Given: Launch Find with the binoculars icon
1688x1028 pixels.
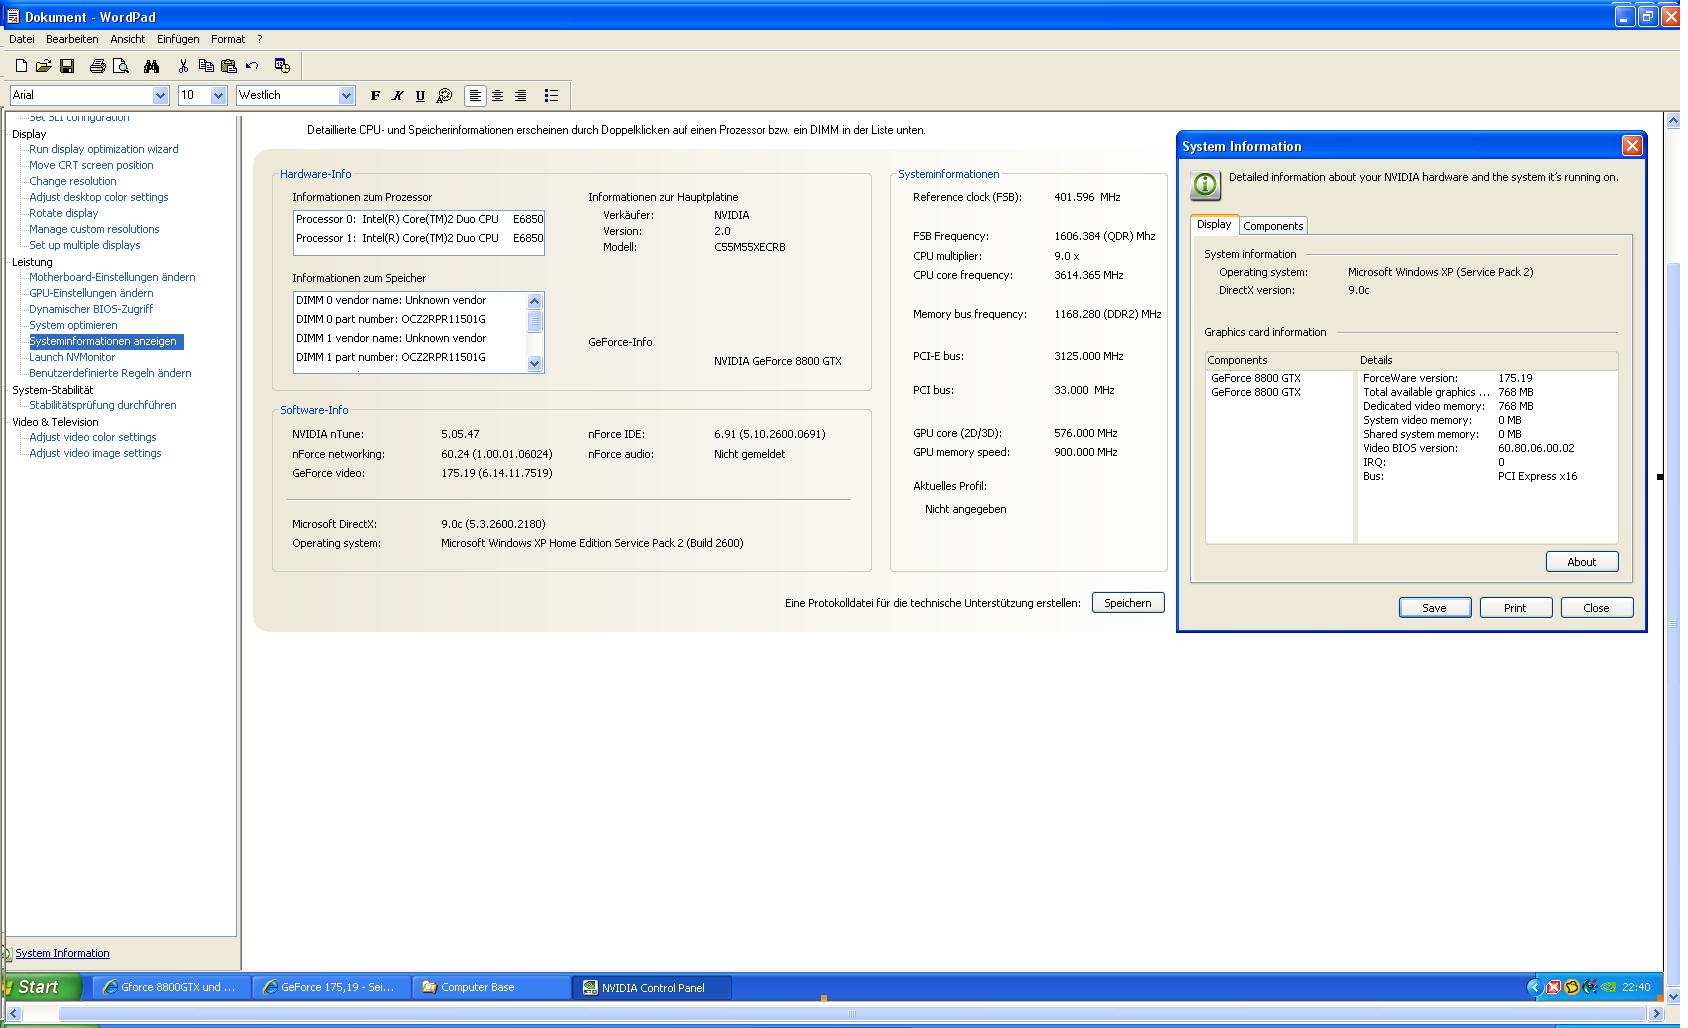Looking at the screenshot, I should point(151,66).
